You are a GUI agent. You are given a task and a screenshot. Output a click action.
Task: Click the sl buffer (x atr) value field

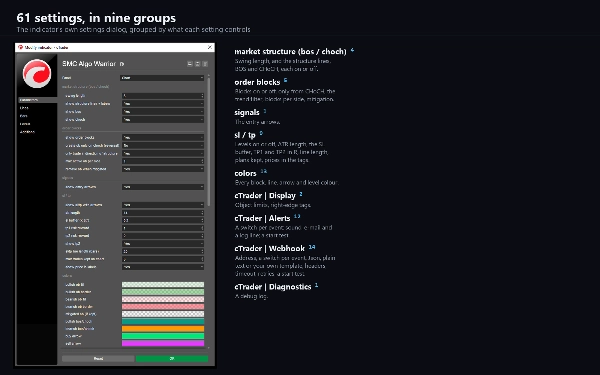pos(163,220)
